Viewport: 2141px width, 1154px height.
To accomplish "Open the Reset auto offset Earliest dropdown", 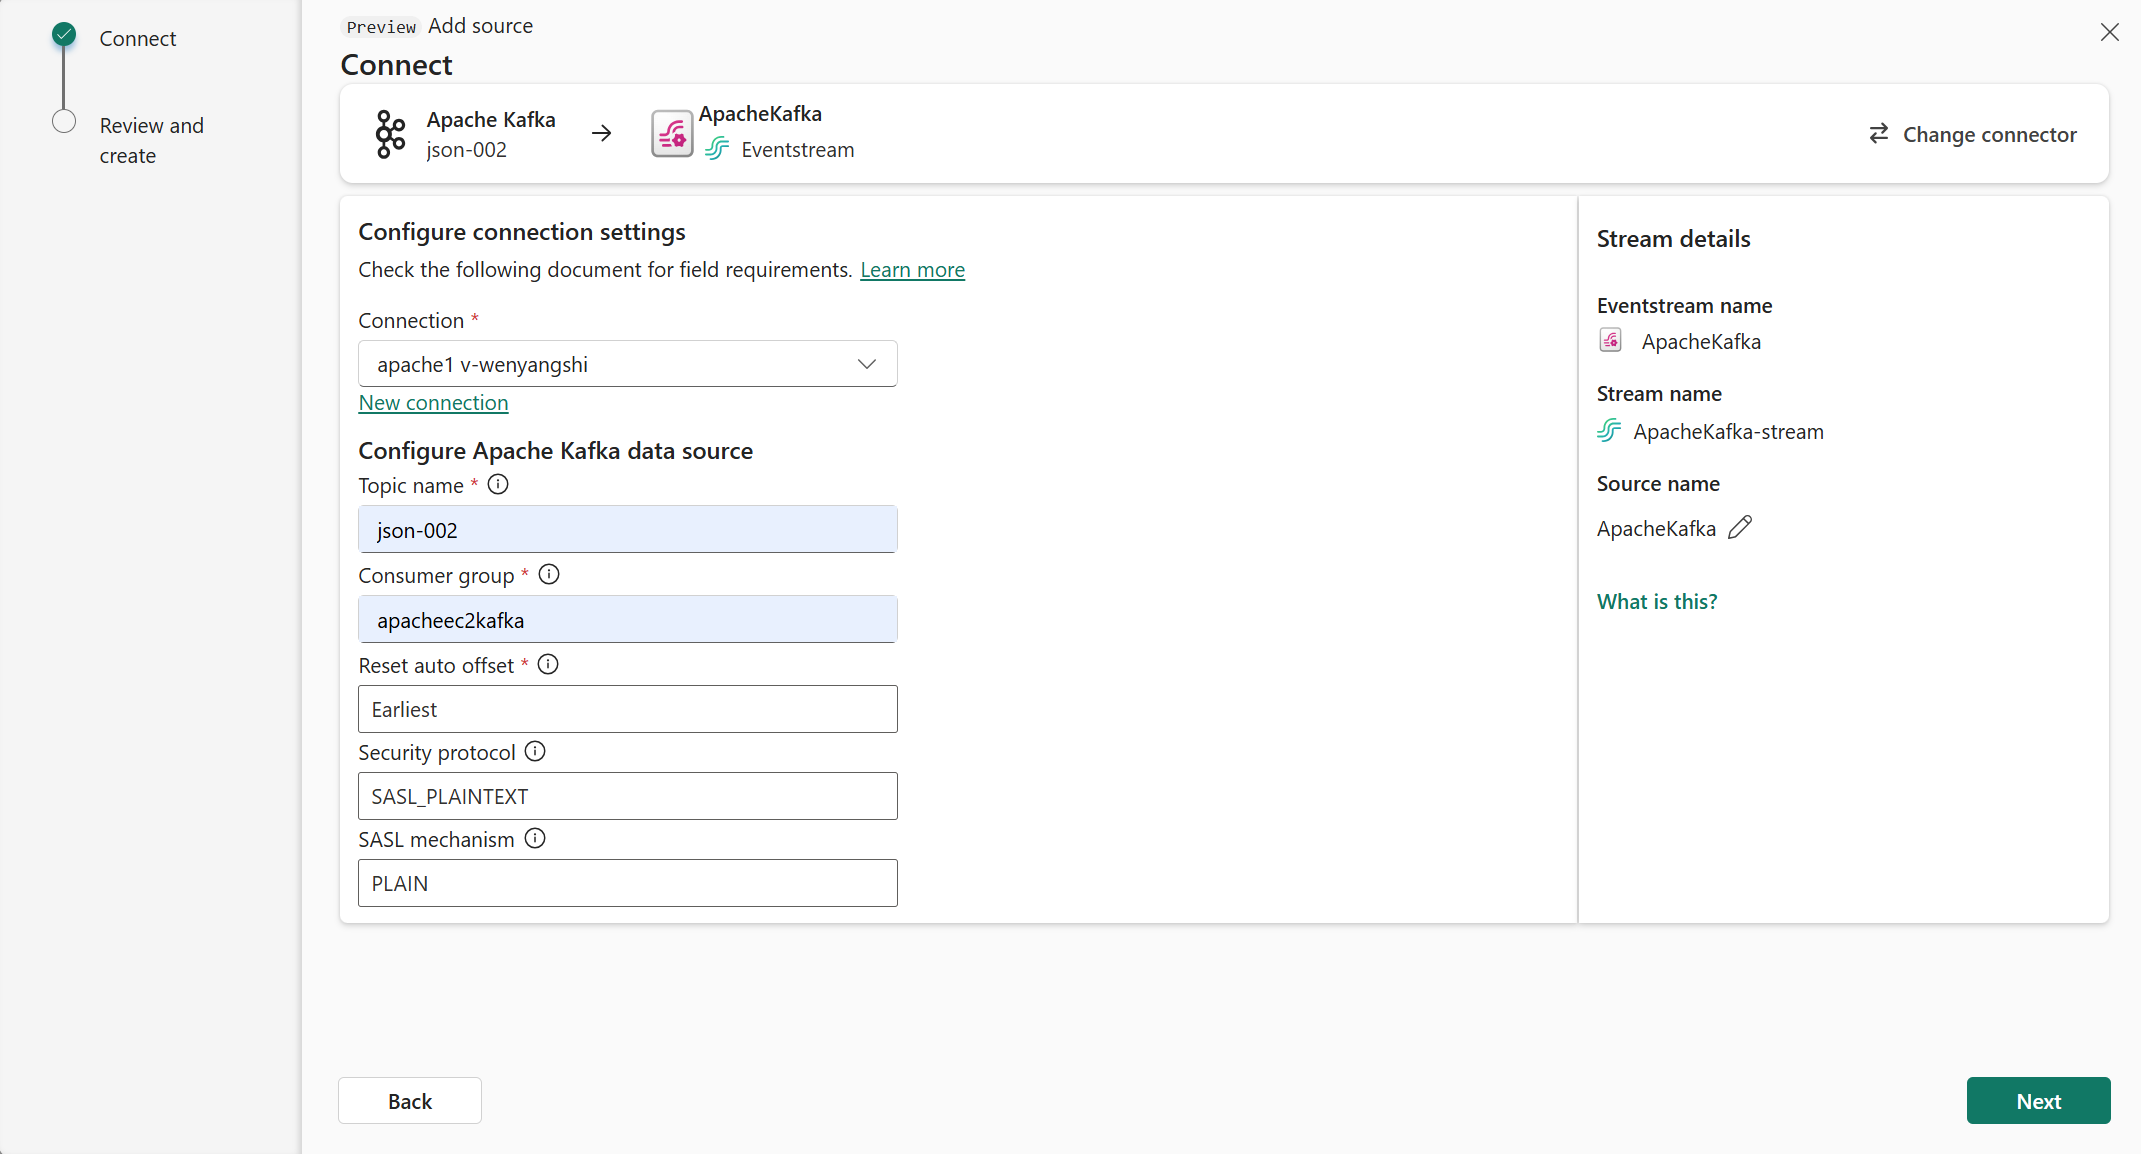I will pyautogui.click(x=628, y=709).
